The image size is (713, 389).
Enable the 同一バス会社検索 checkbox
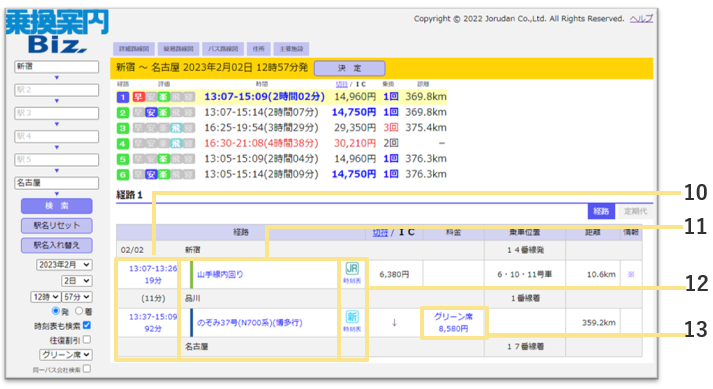87,369
